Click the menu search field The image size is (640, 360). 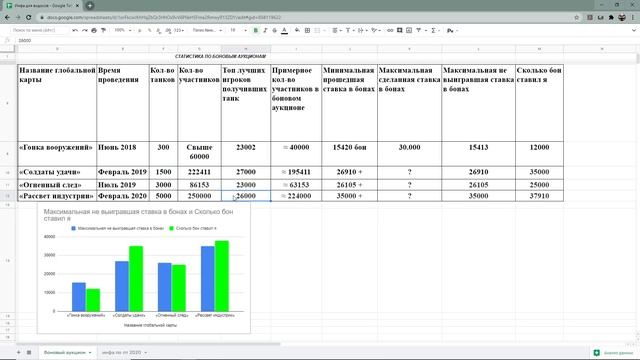tap(39, 30)
